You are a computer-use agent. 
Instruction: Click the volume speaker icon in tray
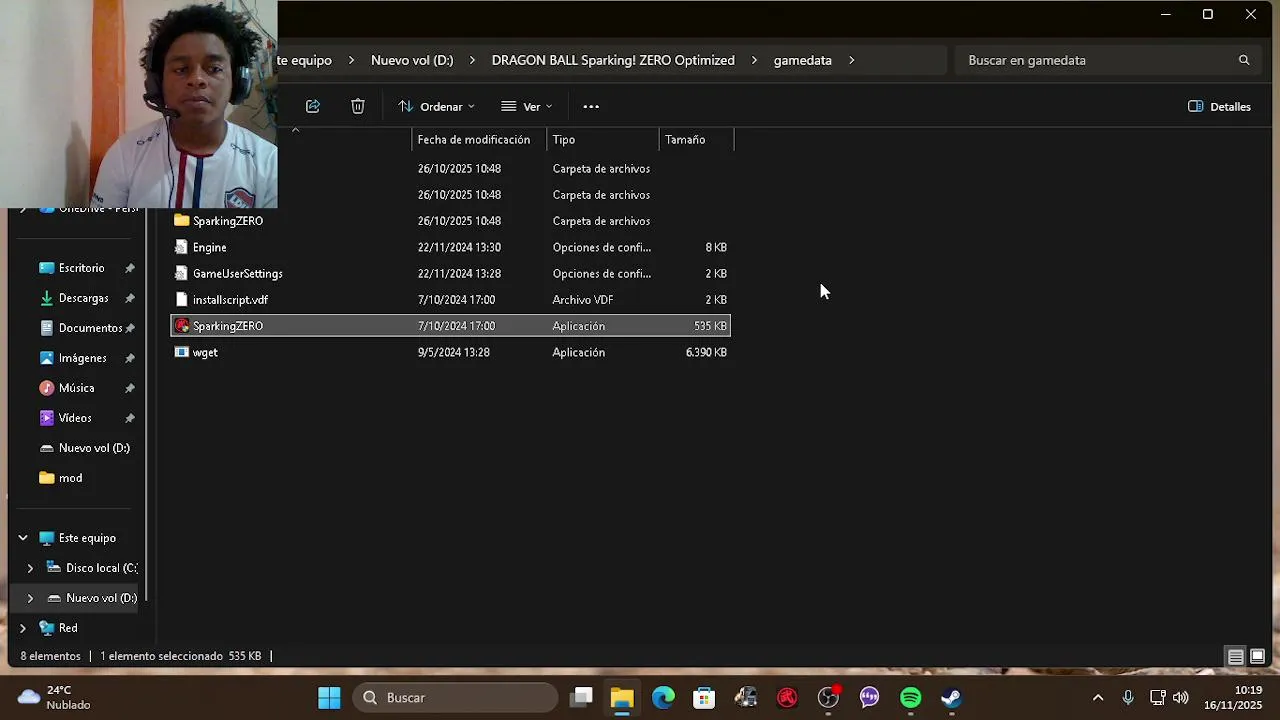click(1181, 698)
